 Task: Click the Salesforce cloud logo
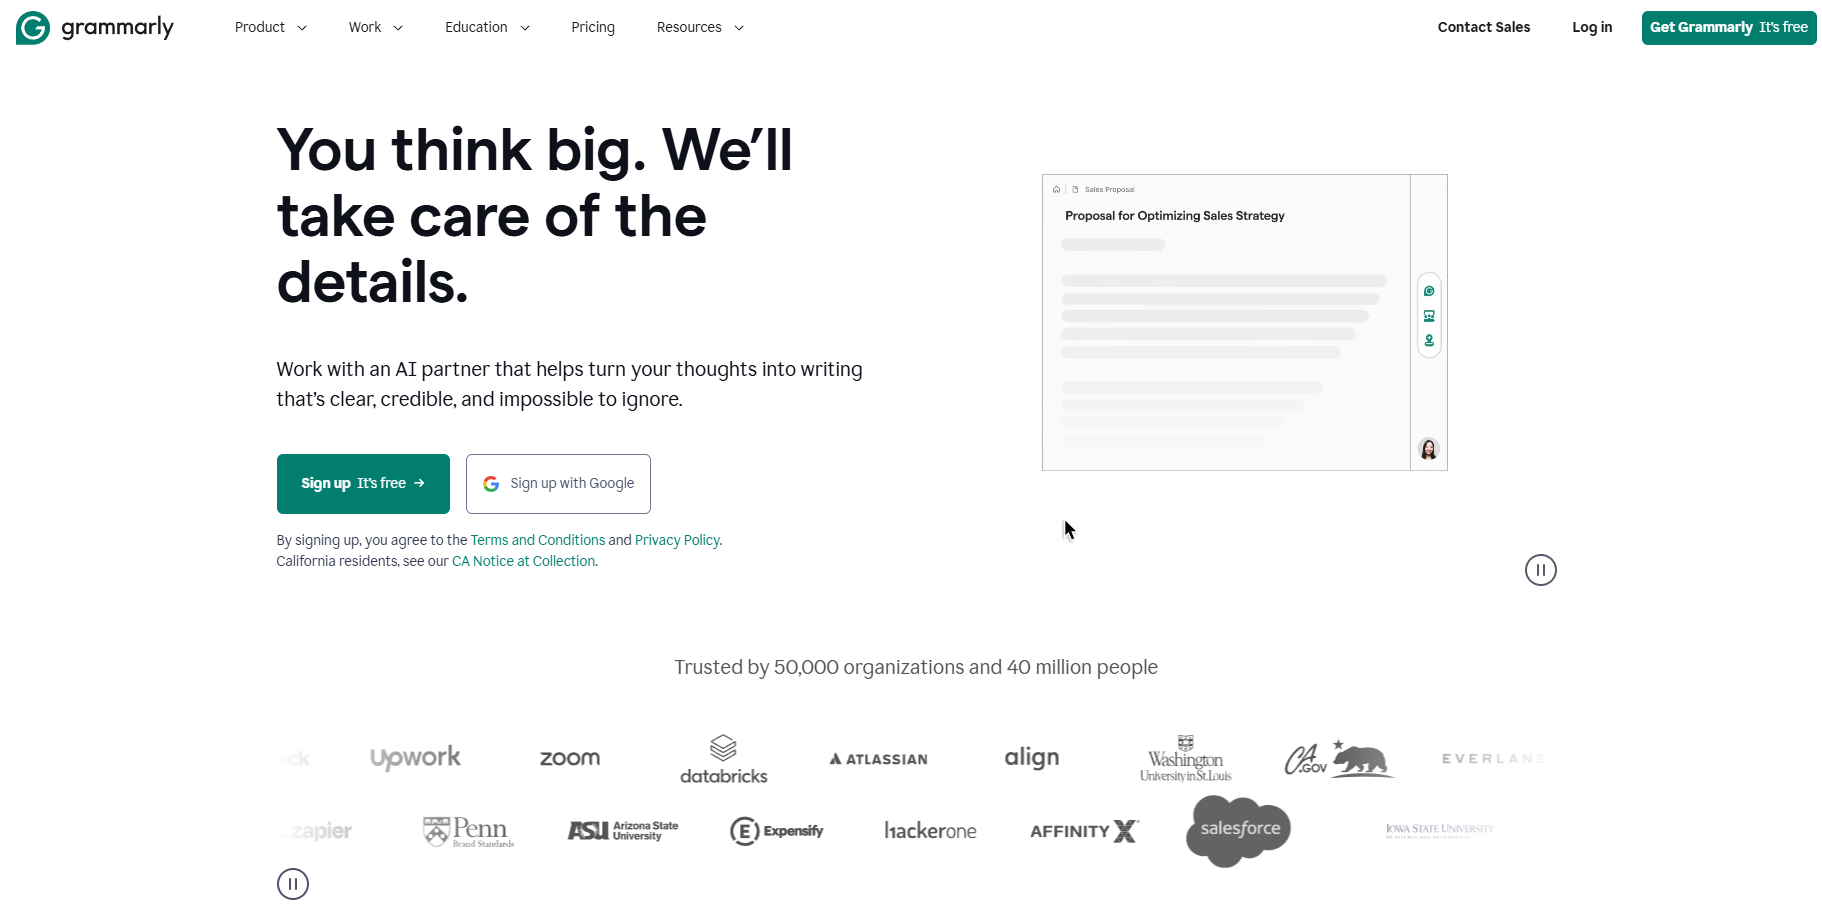[x=1239, y=830]
